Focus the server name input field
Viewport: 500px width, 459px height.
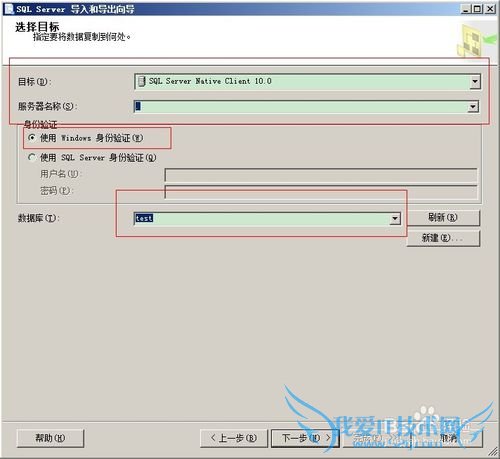[306, 107]
